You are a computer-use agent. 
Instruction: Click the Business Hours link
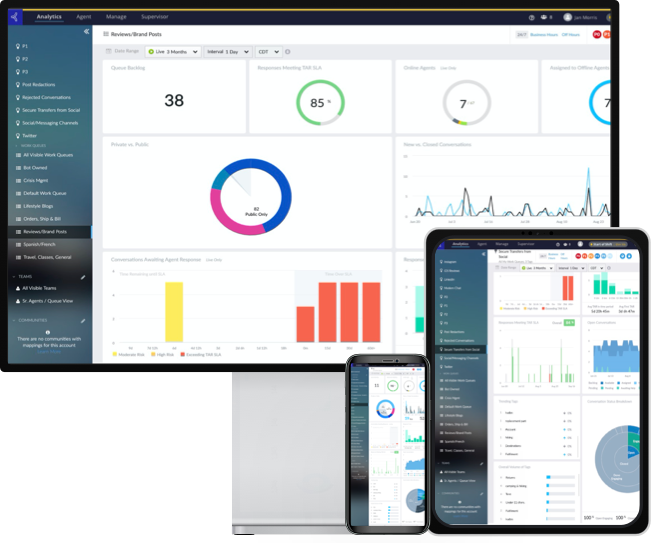[543, 34]
